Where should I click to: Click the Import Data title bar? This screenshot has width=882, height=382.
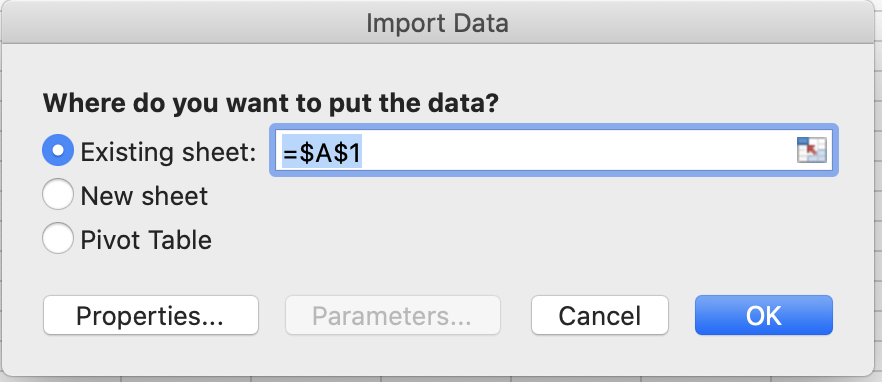[x=437, y=24]
